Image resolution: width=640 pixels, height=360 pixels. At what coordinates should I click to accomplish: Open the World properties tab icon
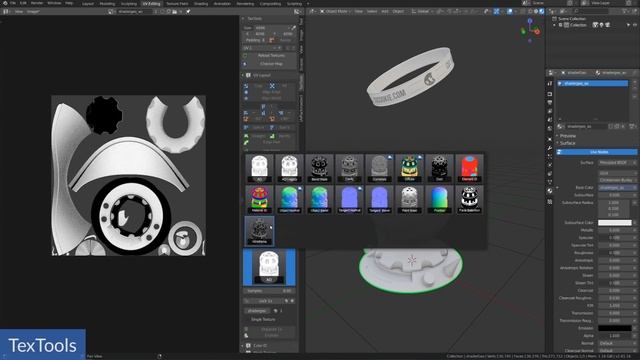tap(550, 128)
